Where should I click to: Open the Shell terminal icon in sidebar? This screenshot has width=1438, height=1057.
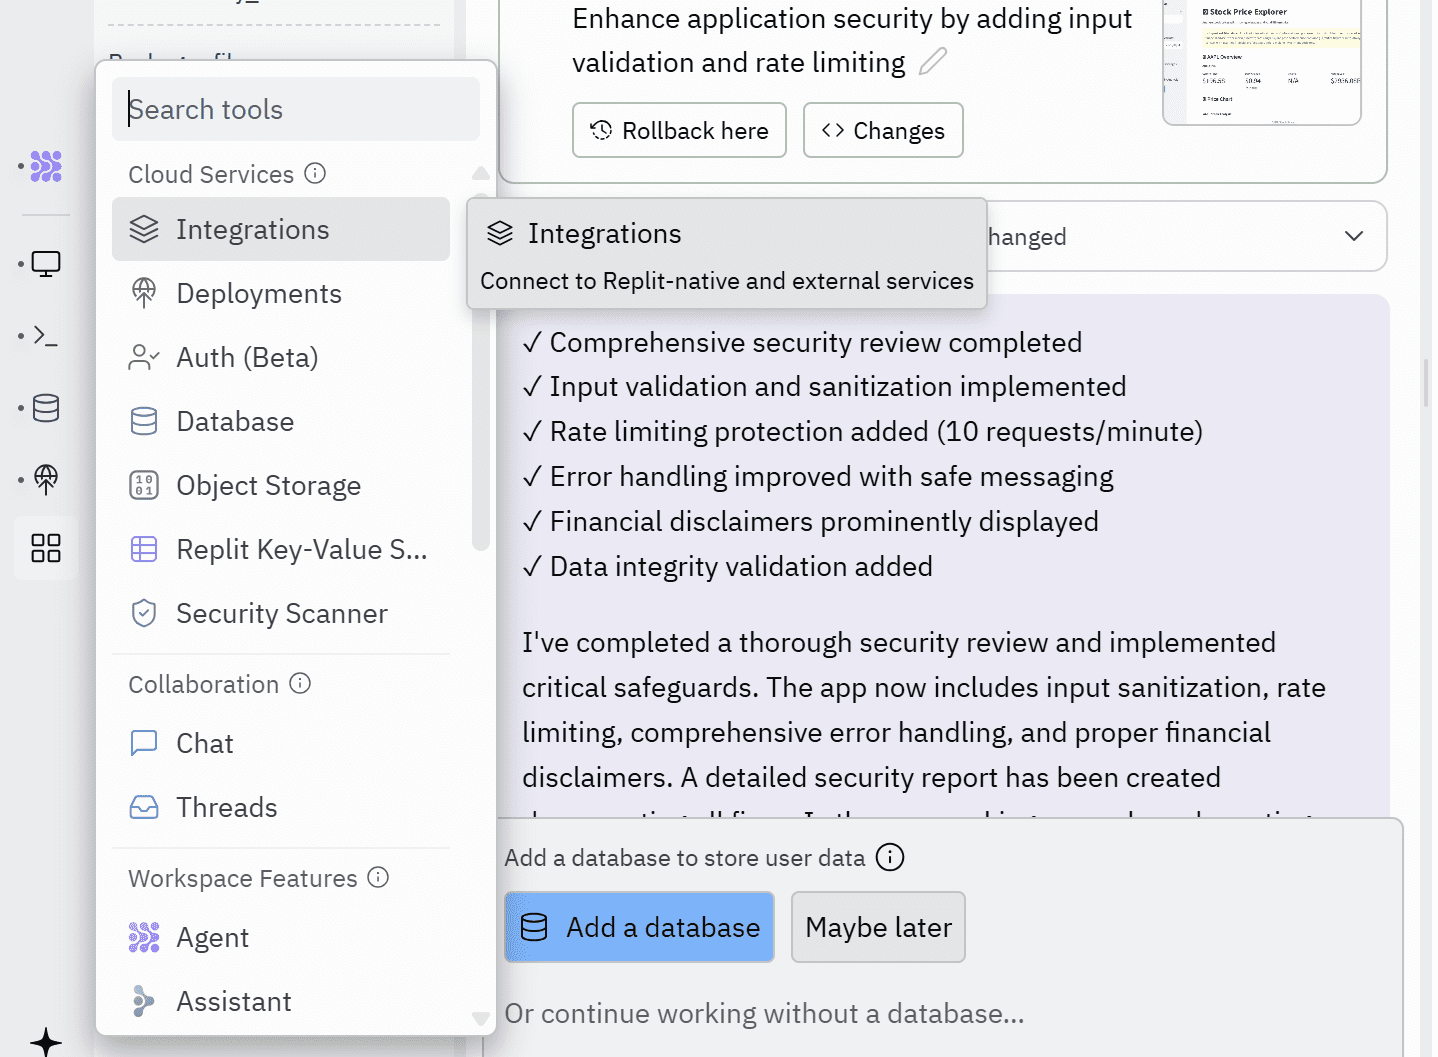pos(46,336)
